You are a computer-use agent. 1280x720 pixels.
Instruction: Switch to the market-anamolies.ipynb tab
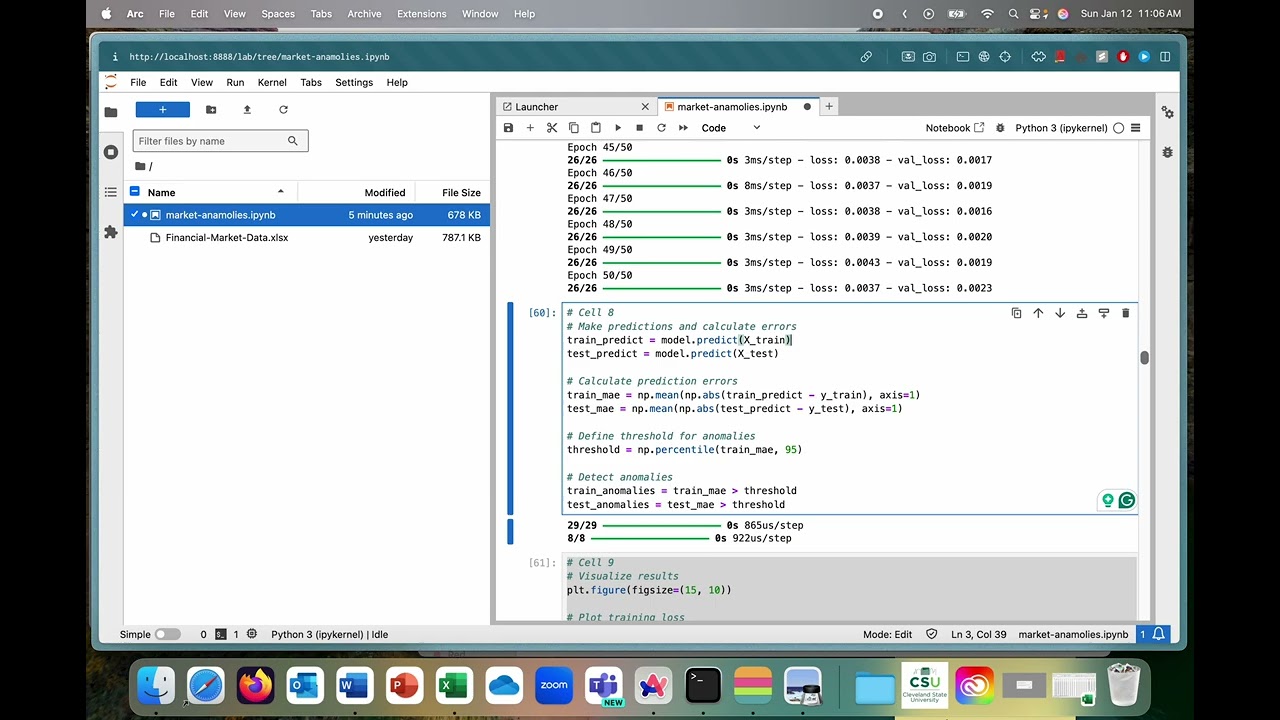[732, 107]
